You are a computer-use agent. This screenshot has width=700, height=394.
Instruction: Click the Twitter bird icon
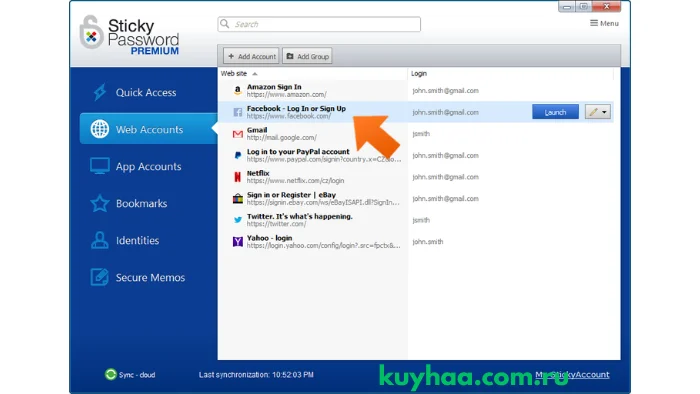(x=238, y=220)
